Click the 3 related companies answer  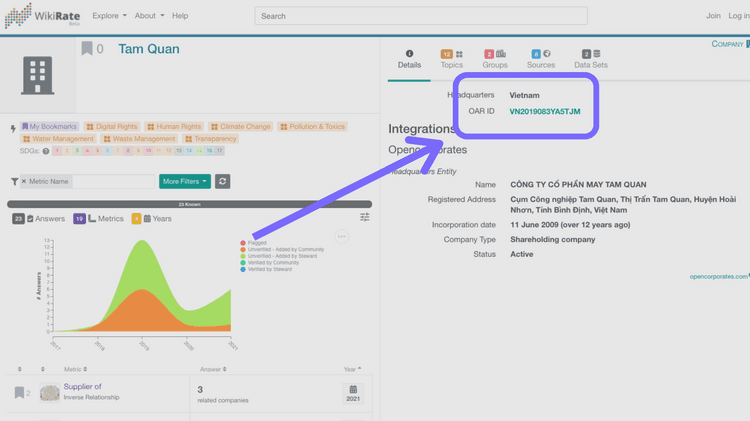tap(223, 394)
